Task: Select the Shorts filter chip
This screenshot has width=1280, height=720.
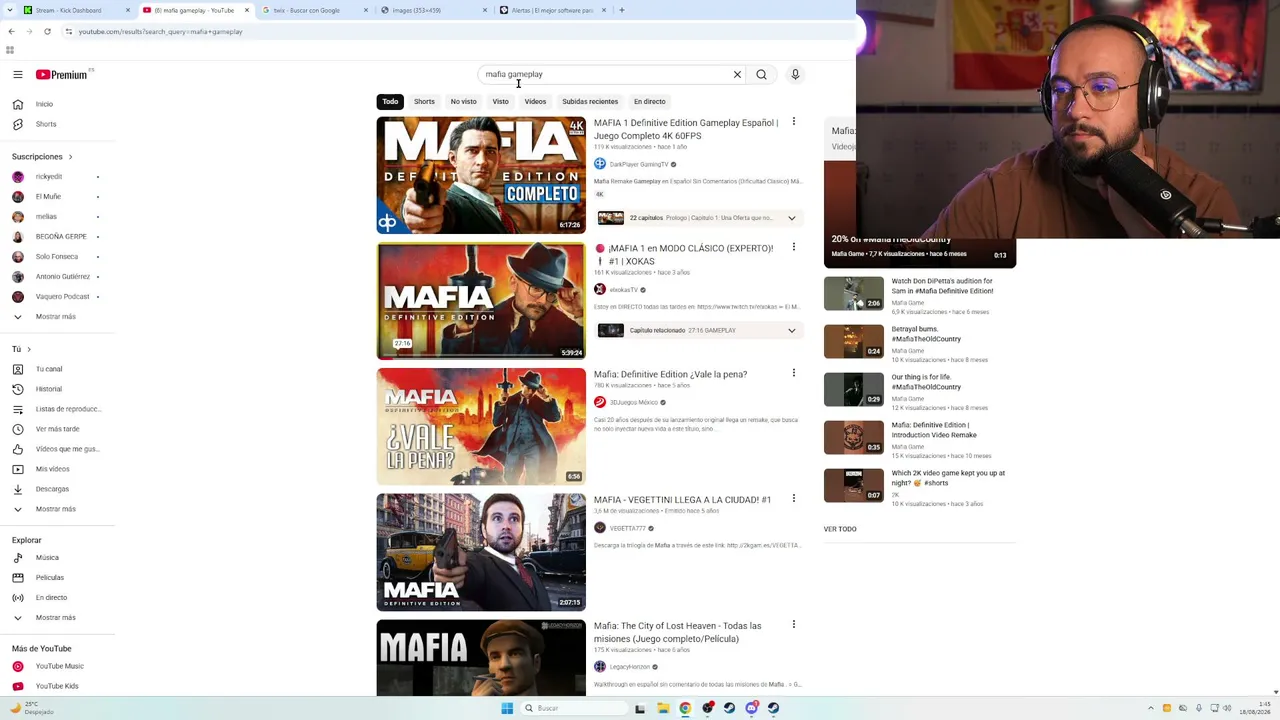Action: (x=424, y=102)
